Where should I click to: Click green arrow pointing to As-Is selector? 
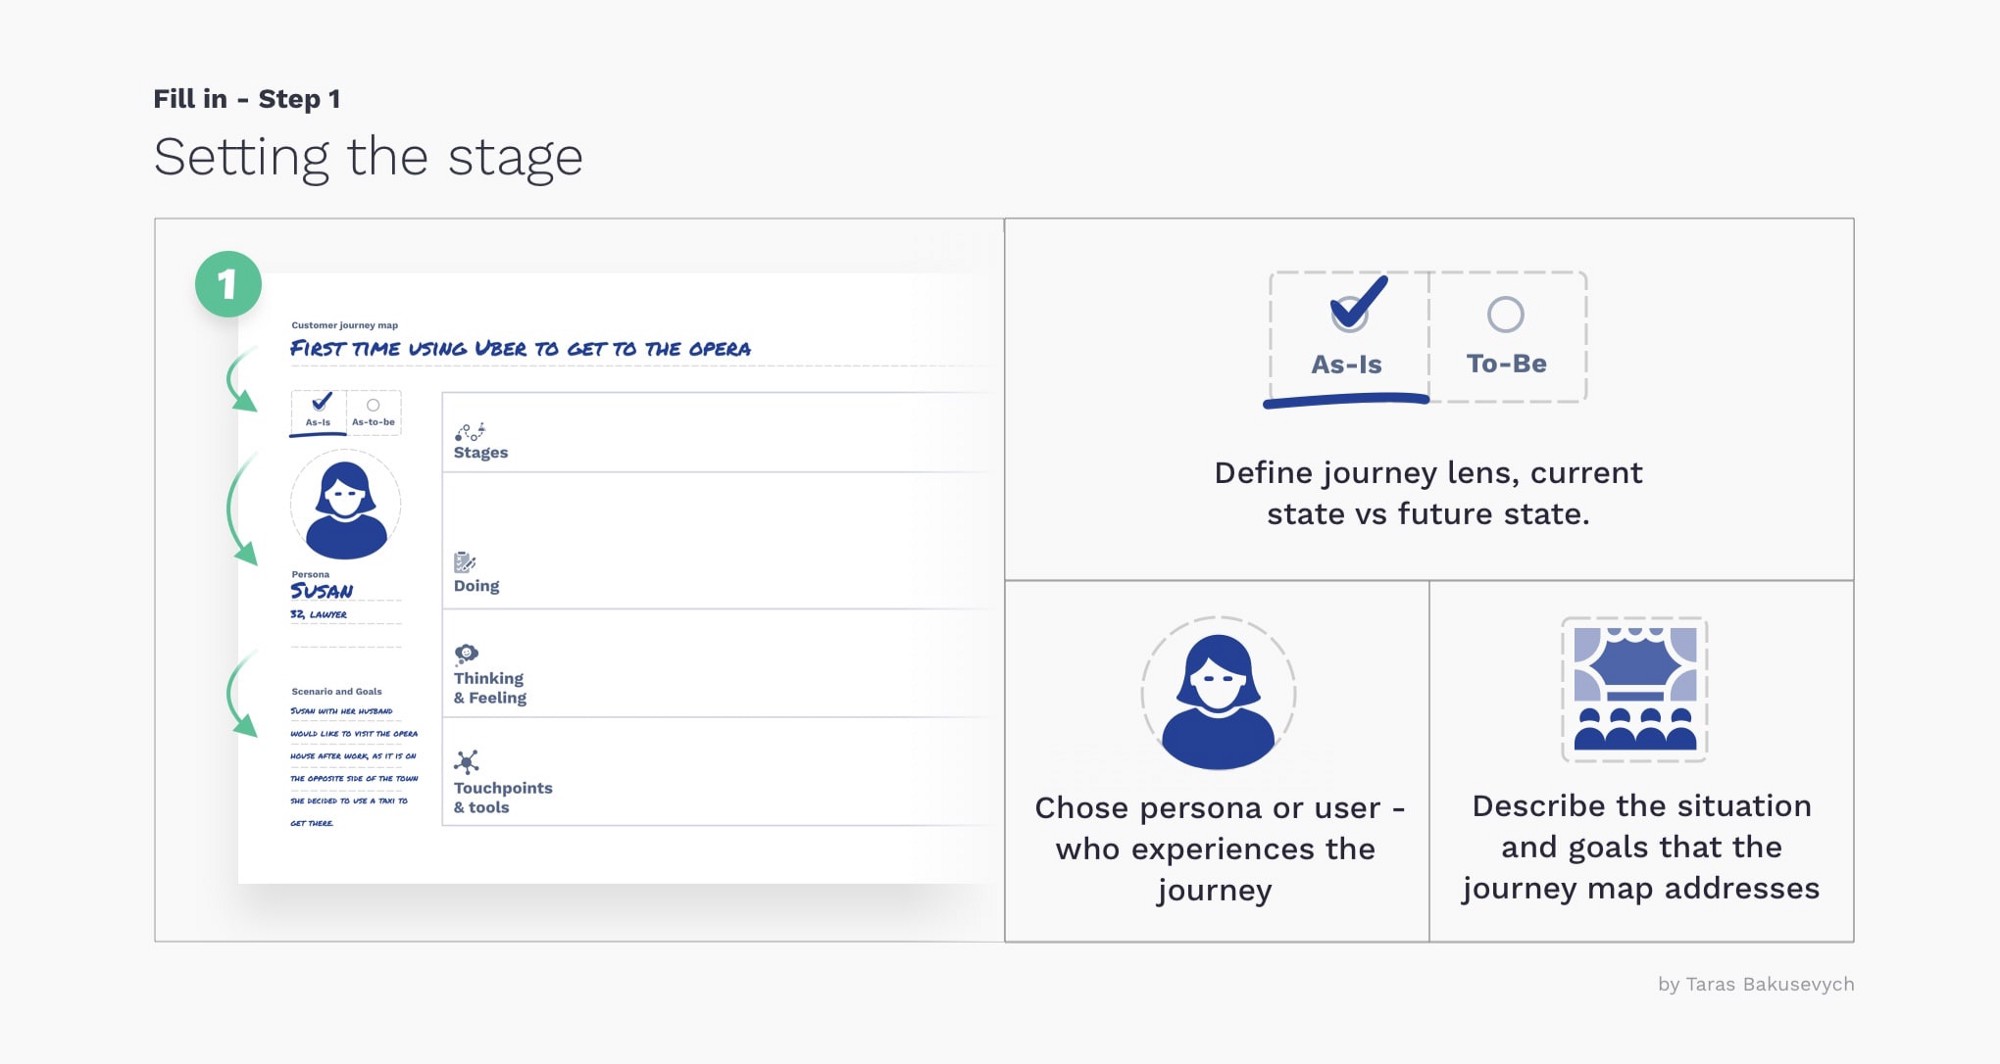(240, 379)
